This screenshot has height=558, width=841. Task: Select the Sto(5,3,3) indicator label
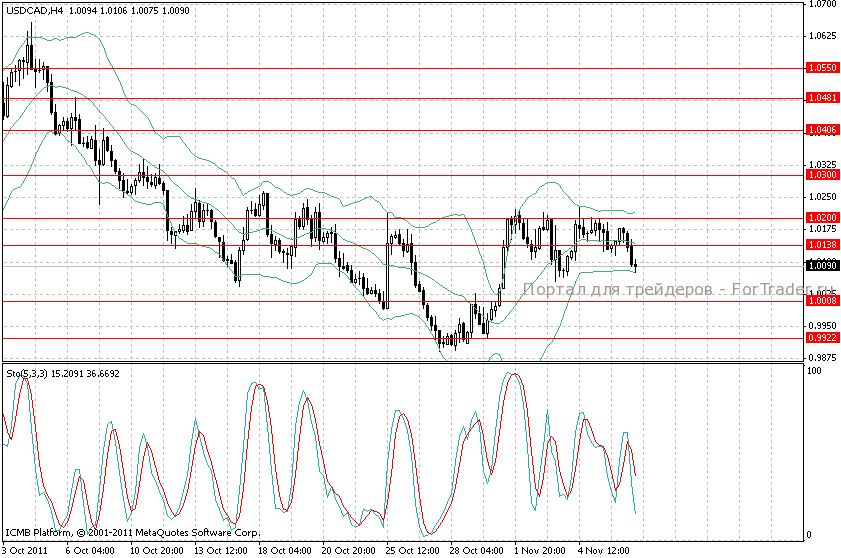tap(26, 374)
